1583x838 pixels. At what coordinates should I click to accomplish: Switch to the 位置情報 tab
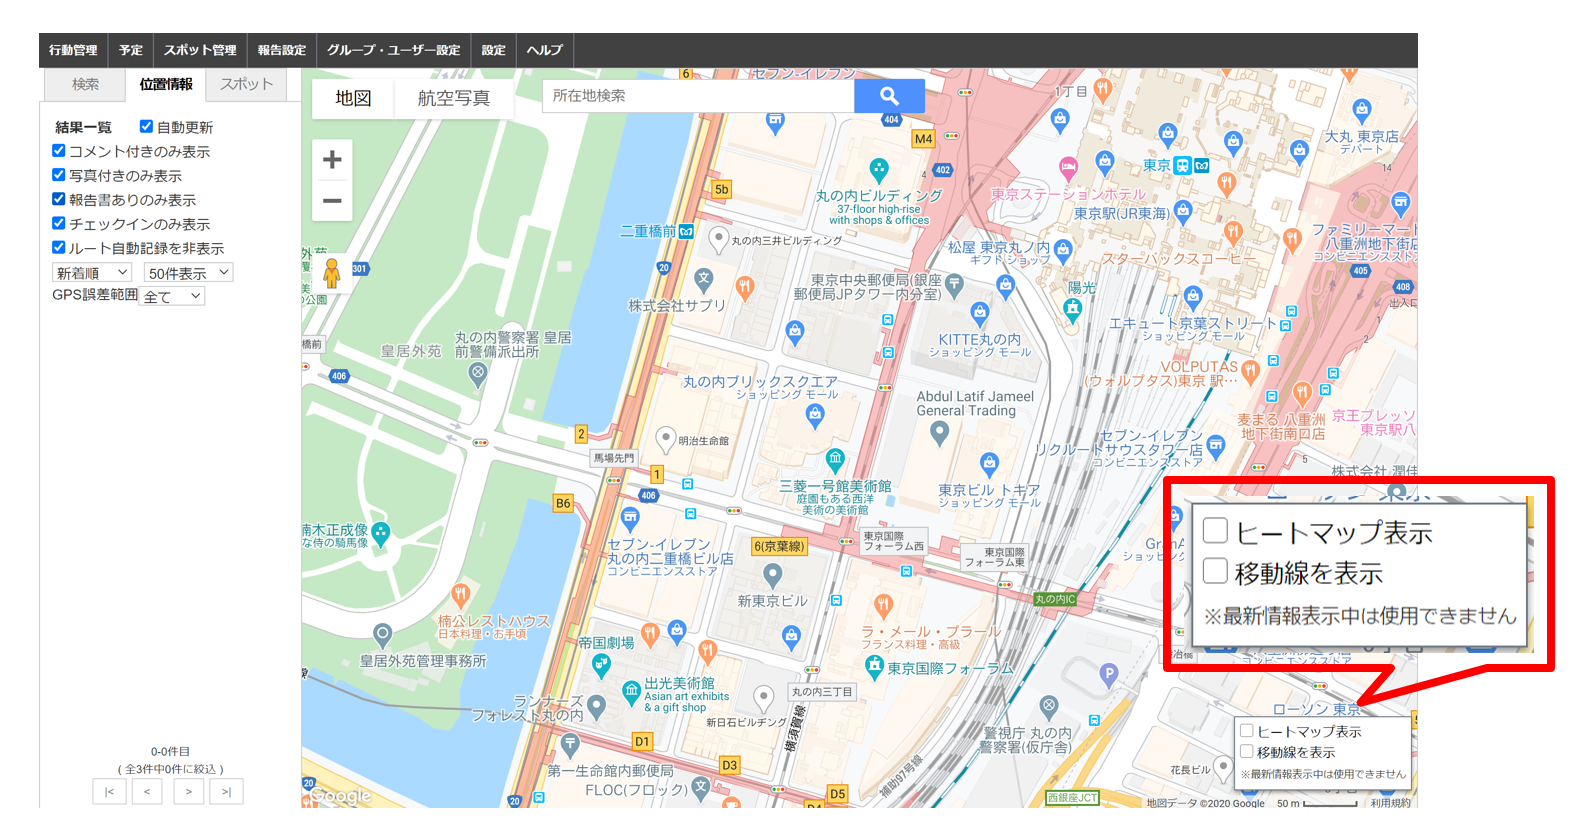166,84
